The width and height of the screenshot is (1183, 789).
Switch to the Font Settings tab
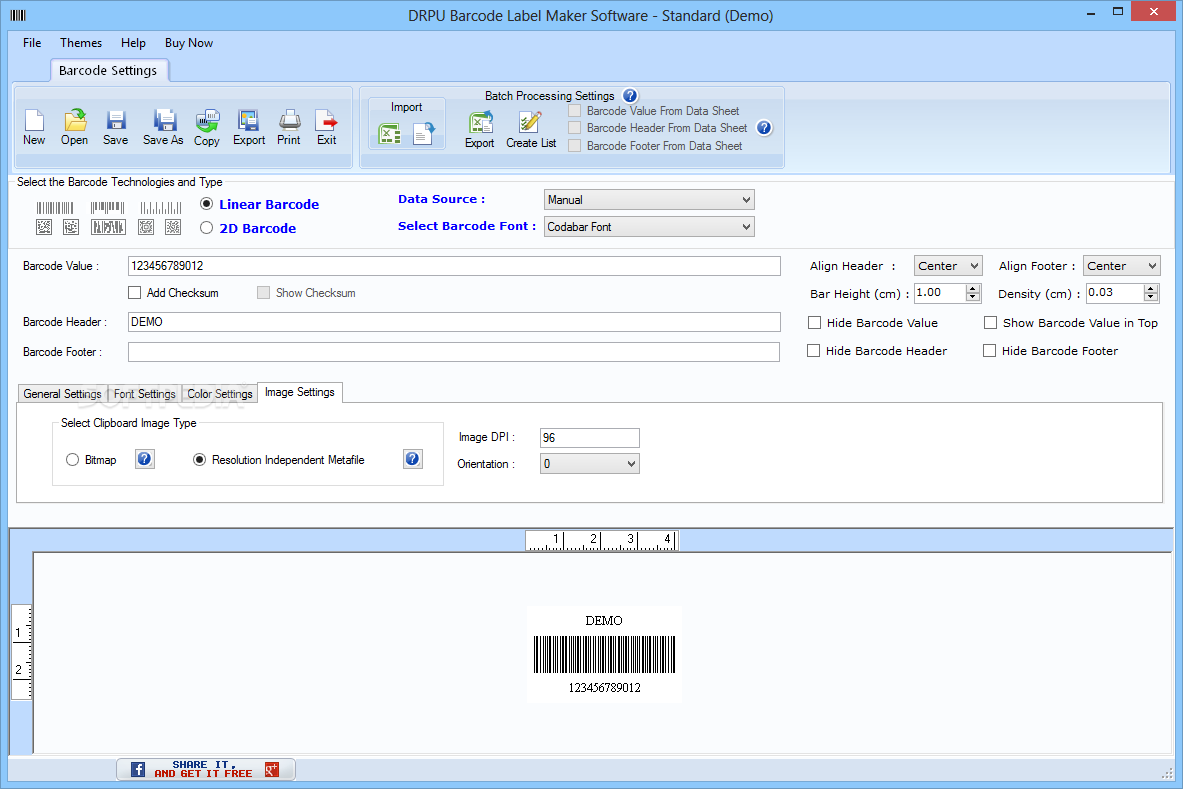pos(144,394)
